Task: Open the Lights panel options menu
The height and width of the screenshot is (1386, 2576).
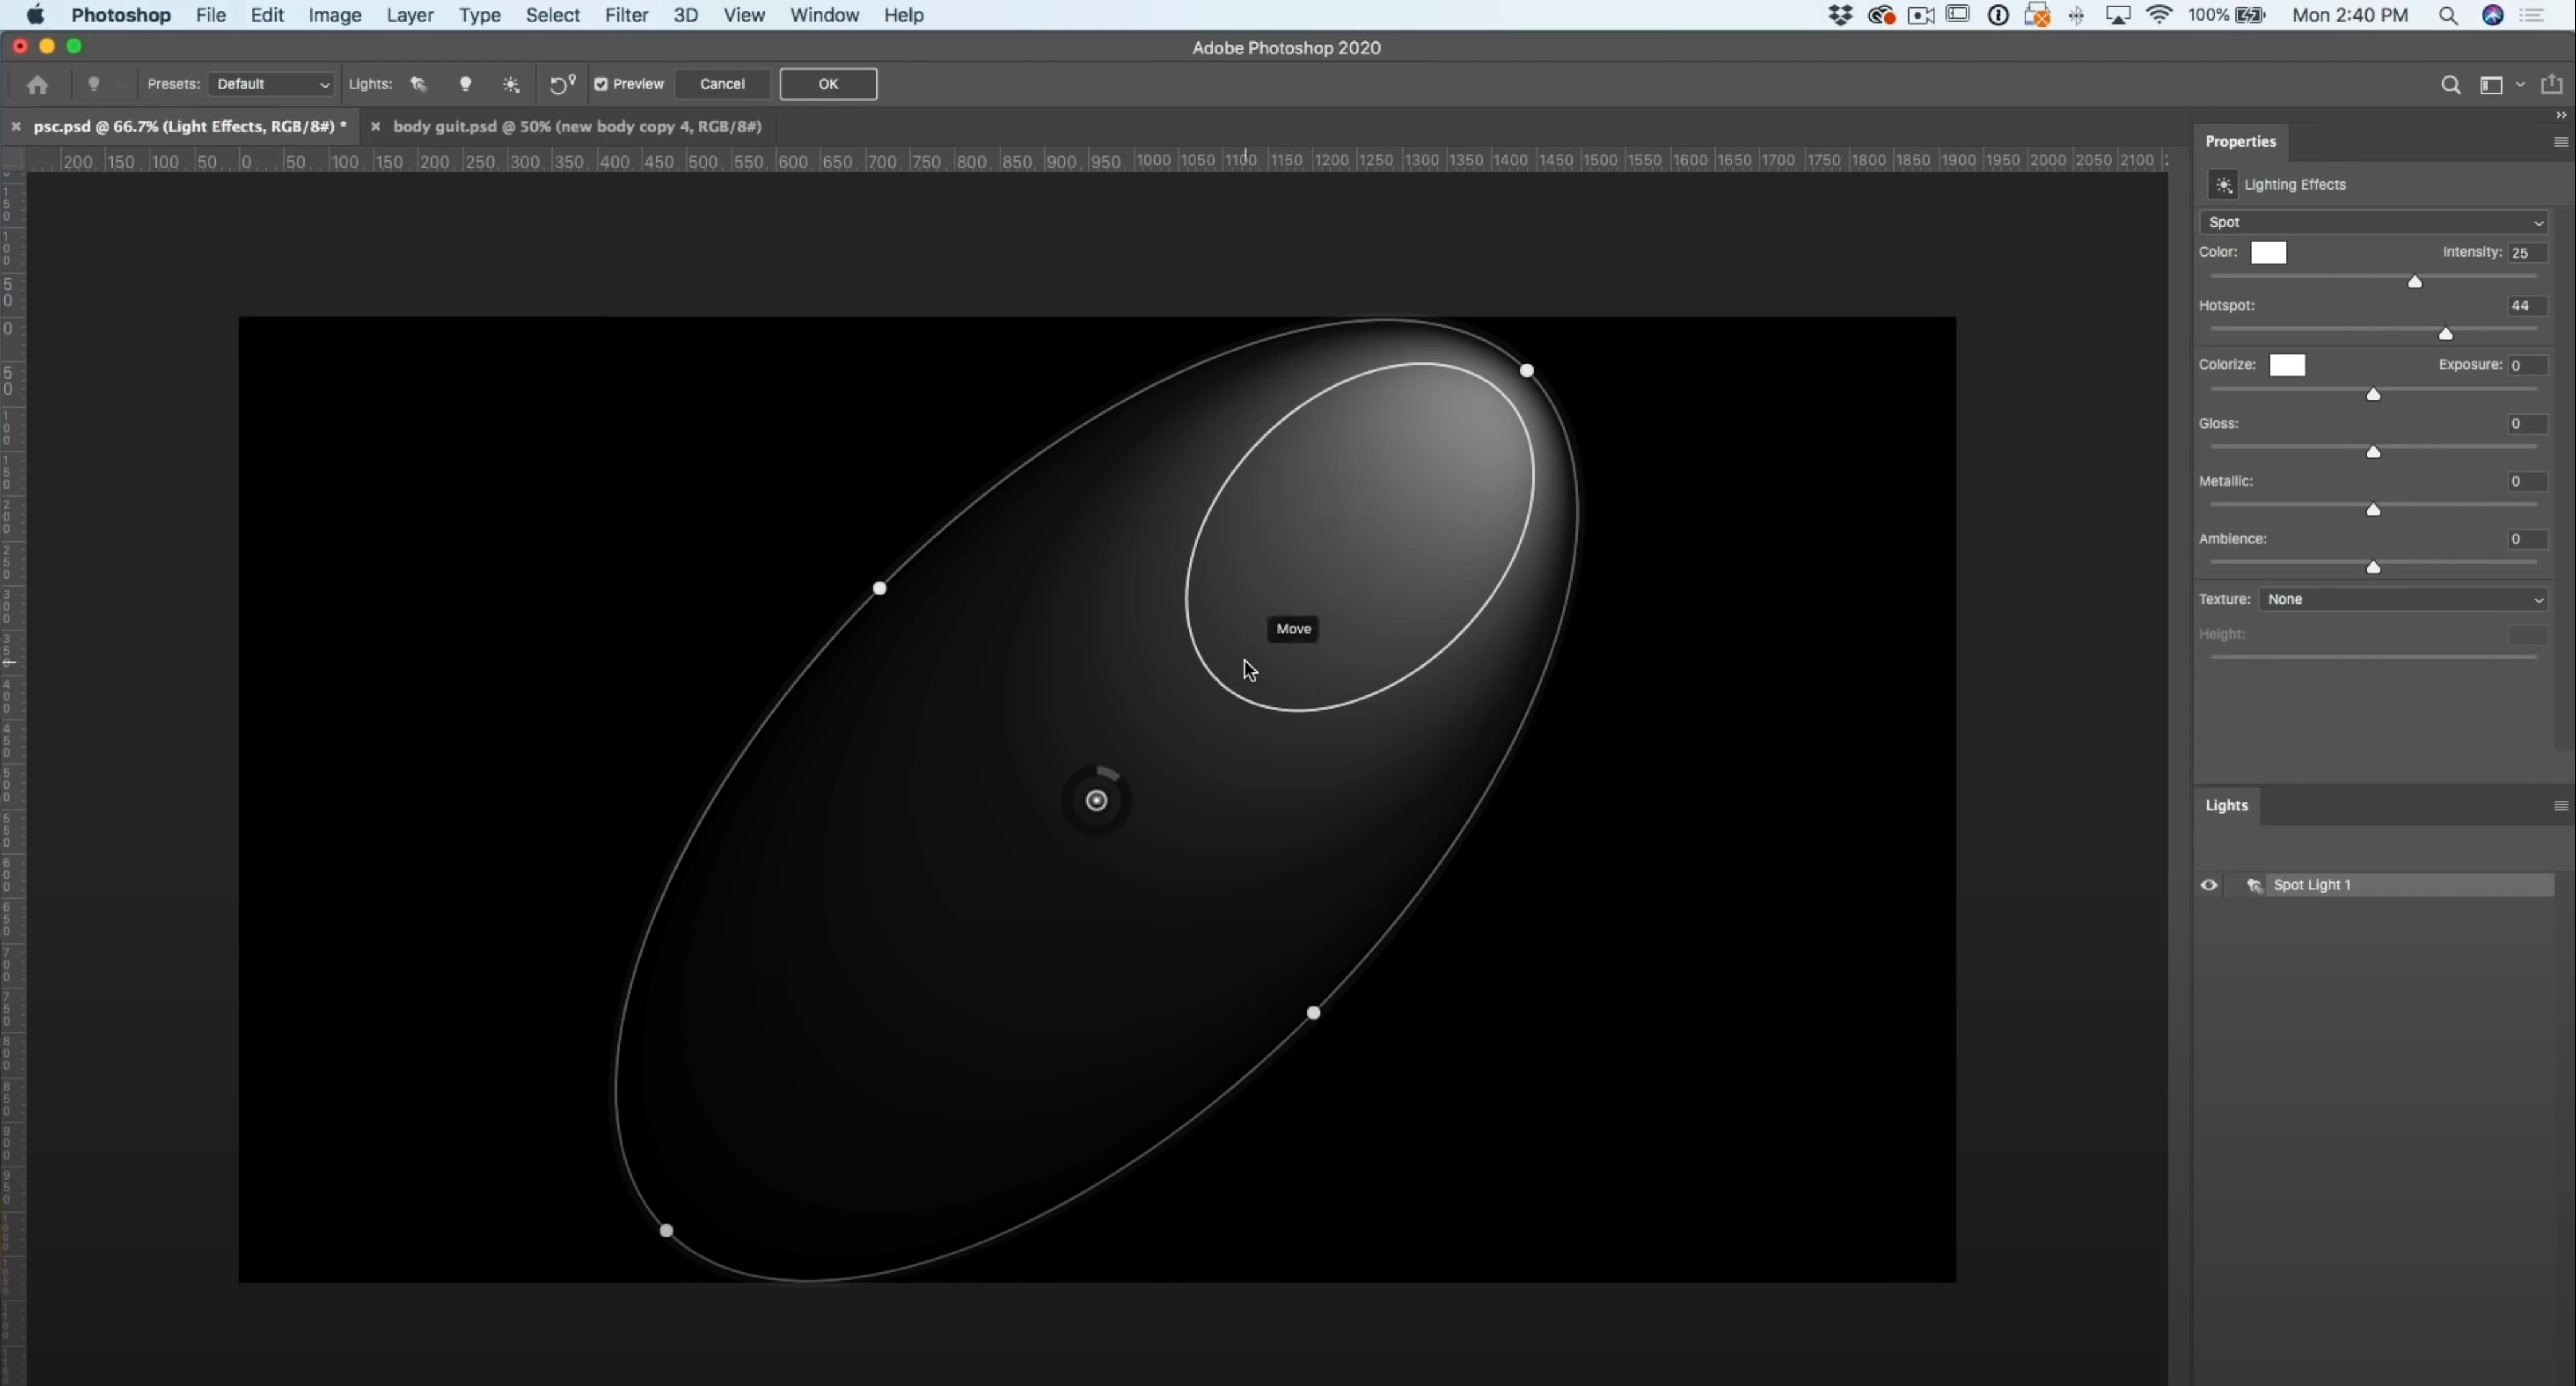Action: coord(2560,806)
